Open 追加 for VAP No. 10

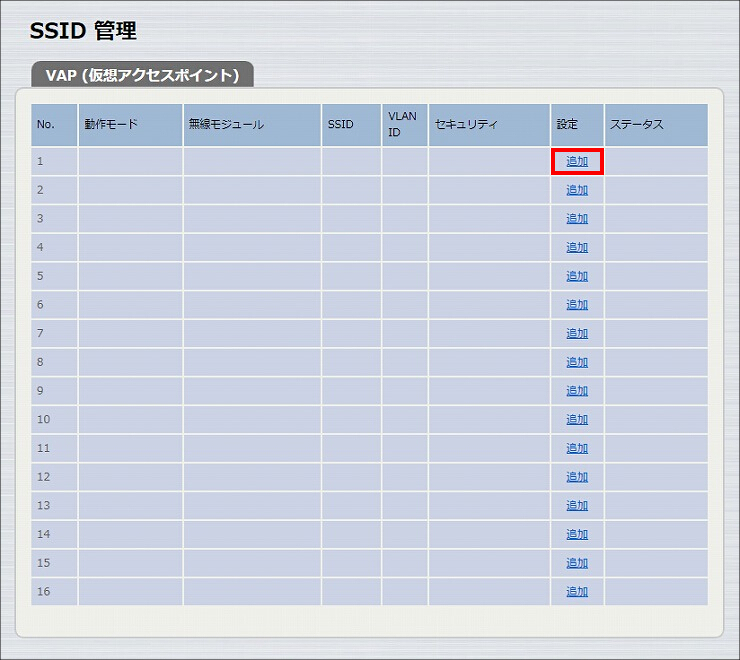(x=577, y=419)
